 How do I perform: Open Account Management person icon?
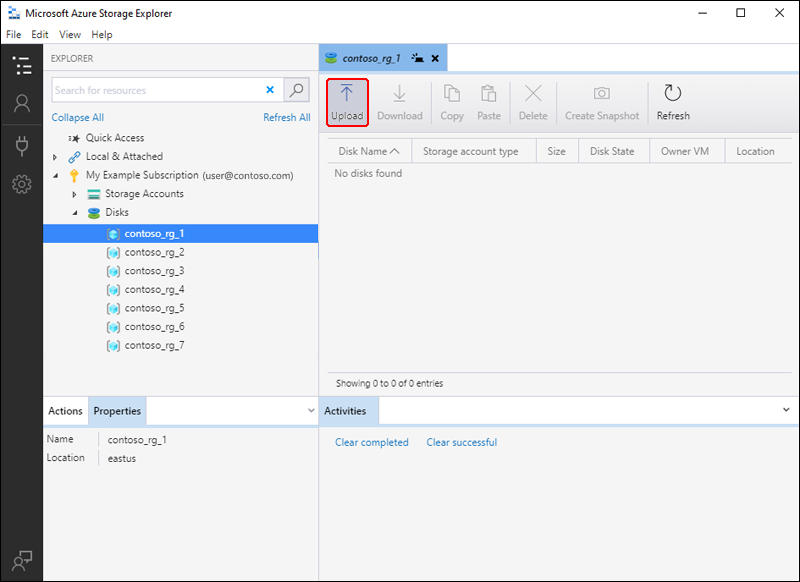(x=22, y=104)
